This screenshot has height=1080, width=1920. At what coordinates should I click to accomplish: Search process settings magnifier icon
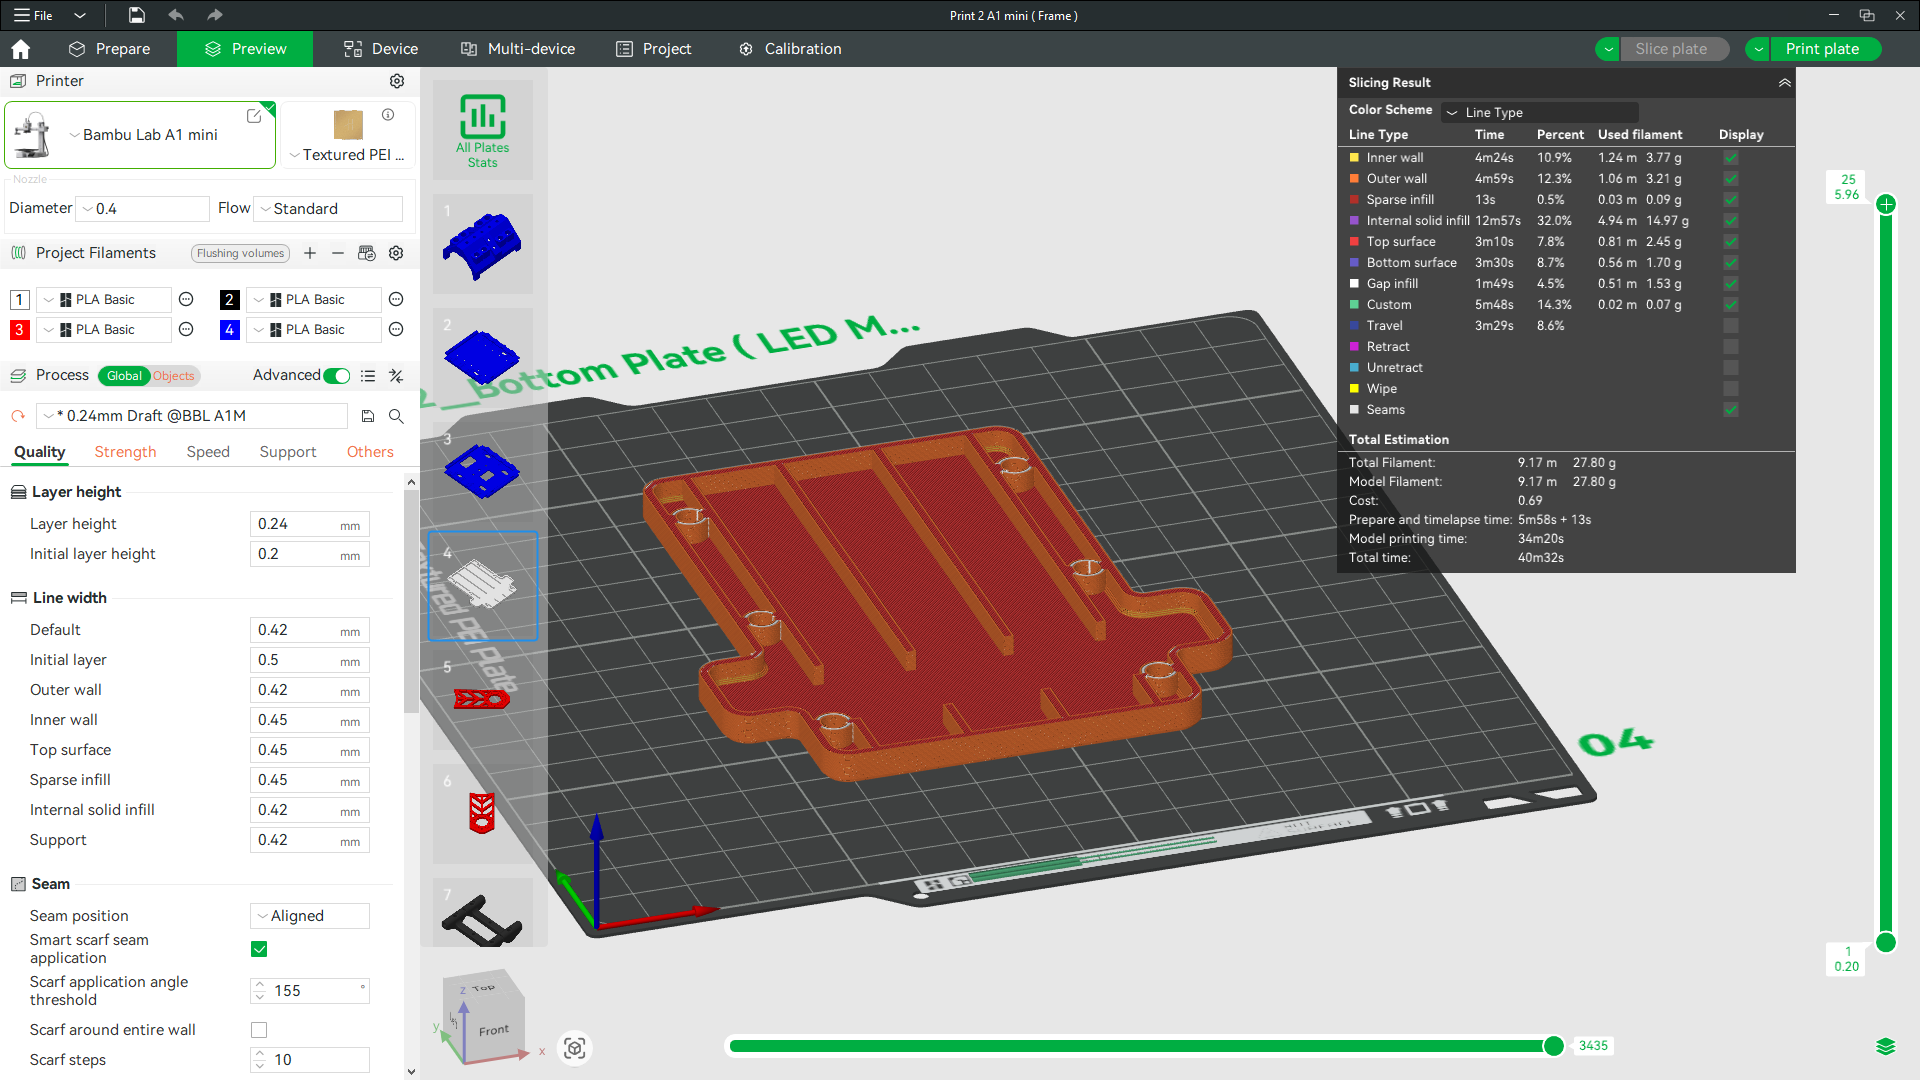pos(396,416)
